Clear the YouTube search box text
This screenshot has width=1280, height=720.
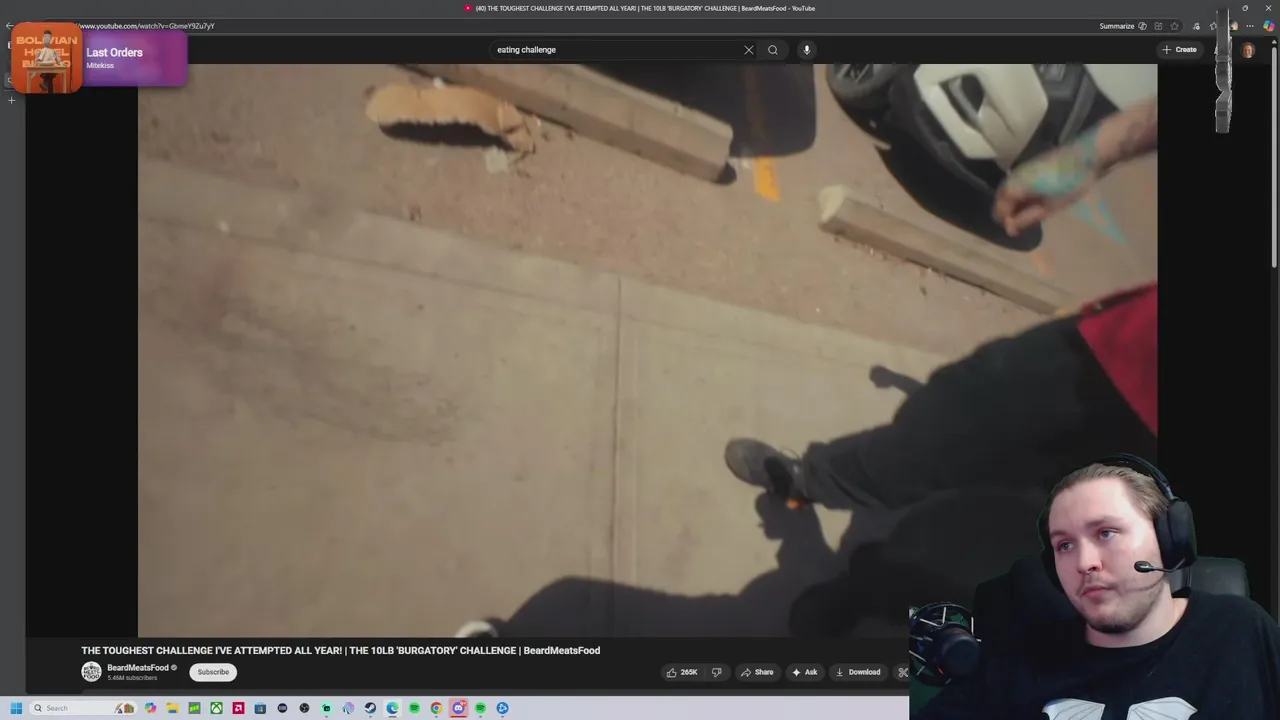tap(749, 50)
